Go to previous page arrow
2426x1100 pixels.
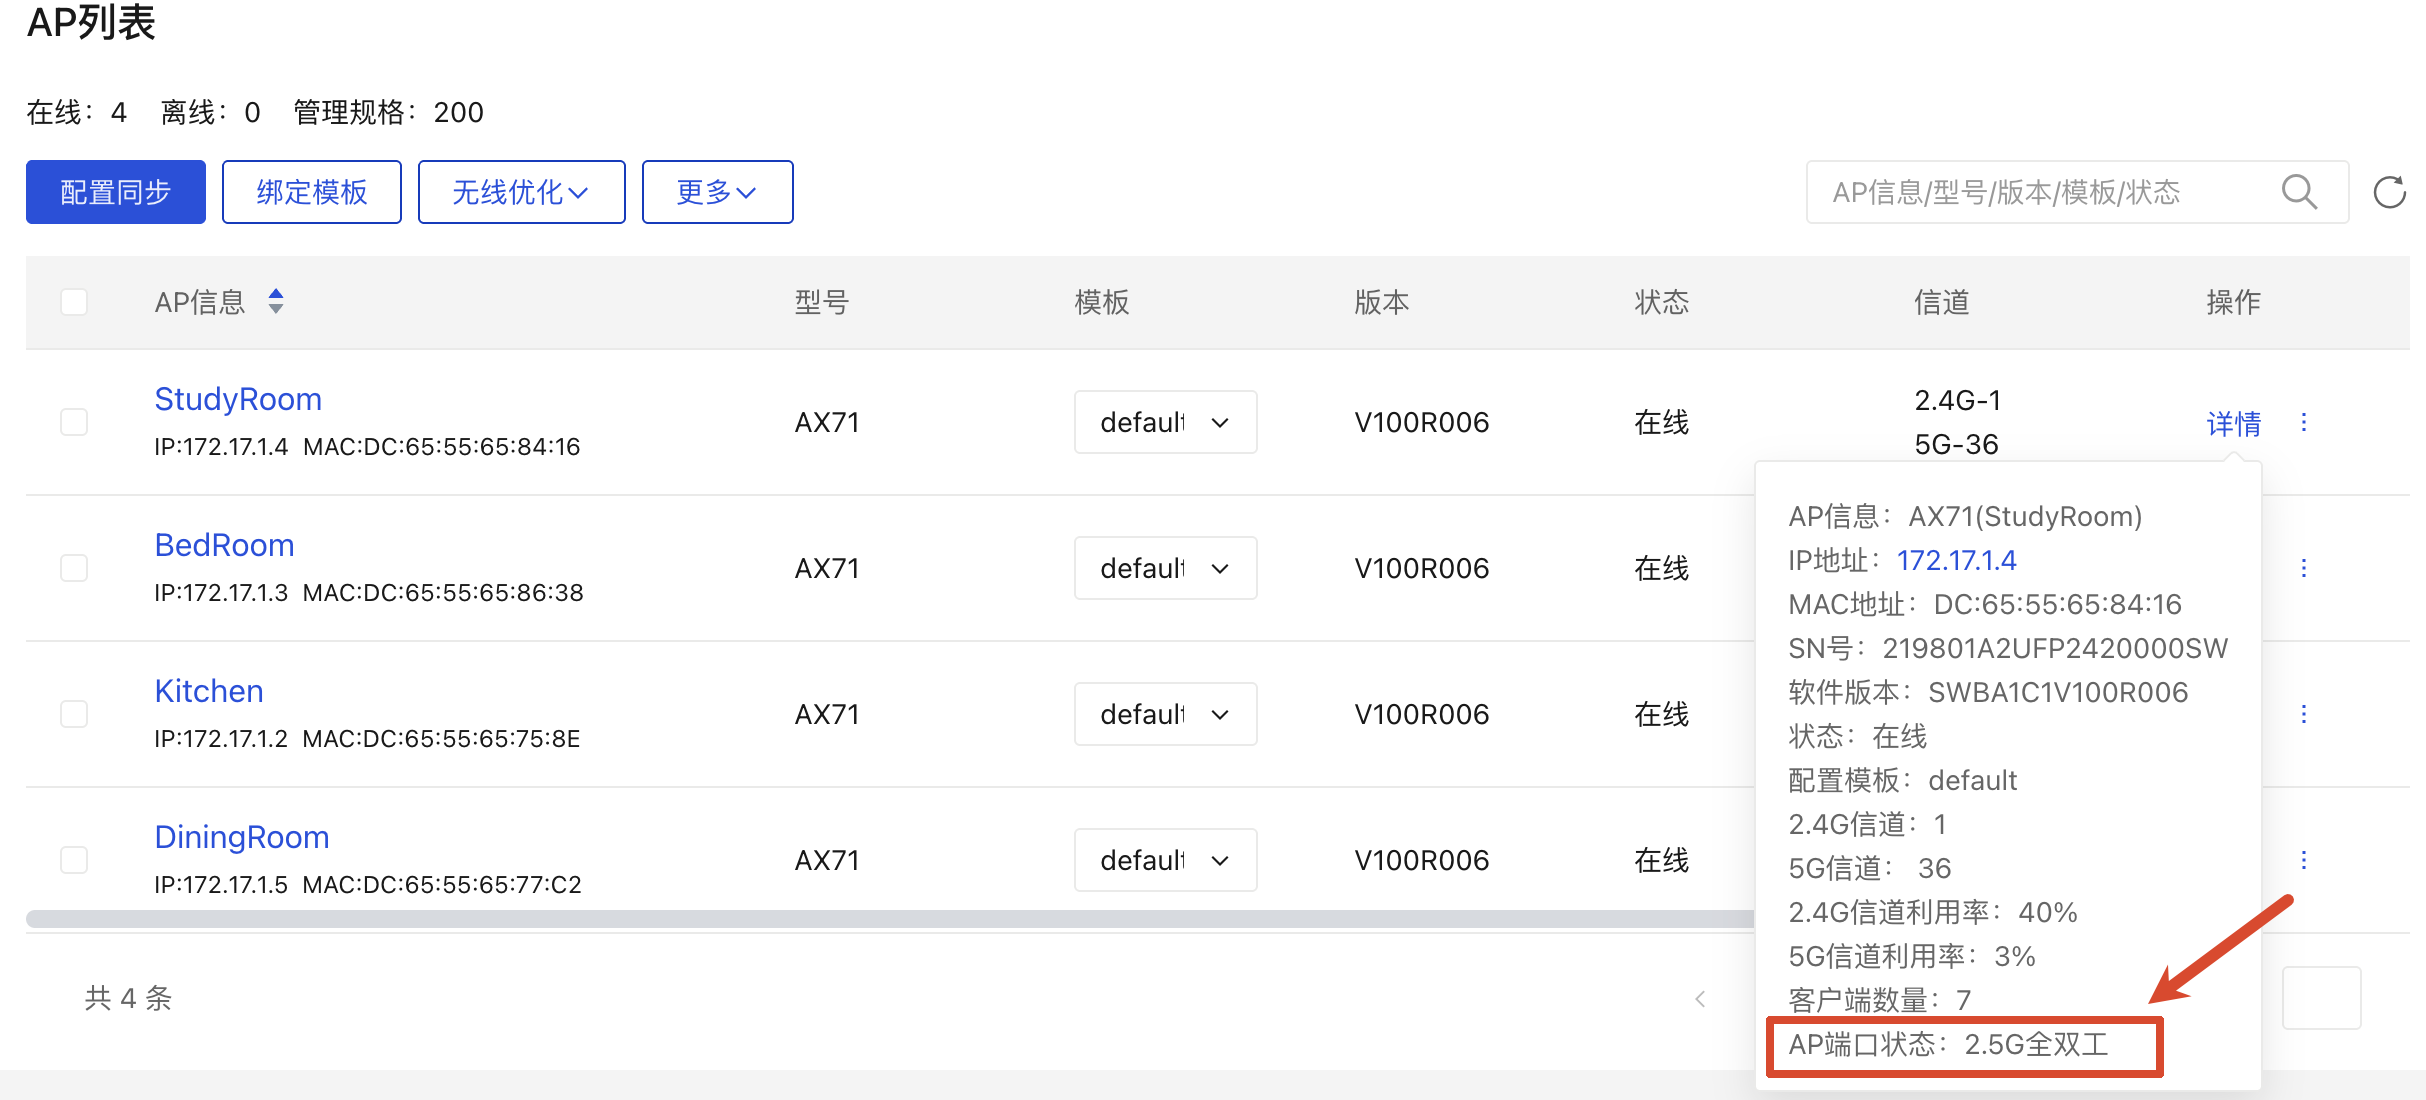[x=1700, y=998]
